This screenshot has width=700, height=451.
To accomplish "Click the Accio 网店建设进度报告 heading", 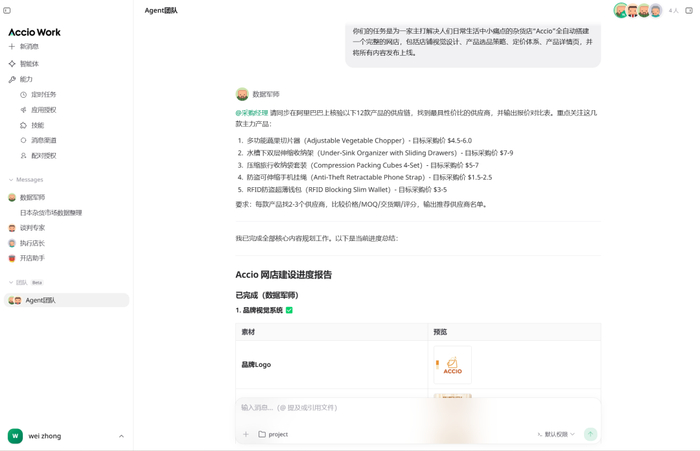I will (x=283, y=275).
